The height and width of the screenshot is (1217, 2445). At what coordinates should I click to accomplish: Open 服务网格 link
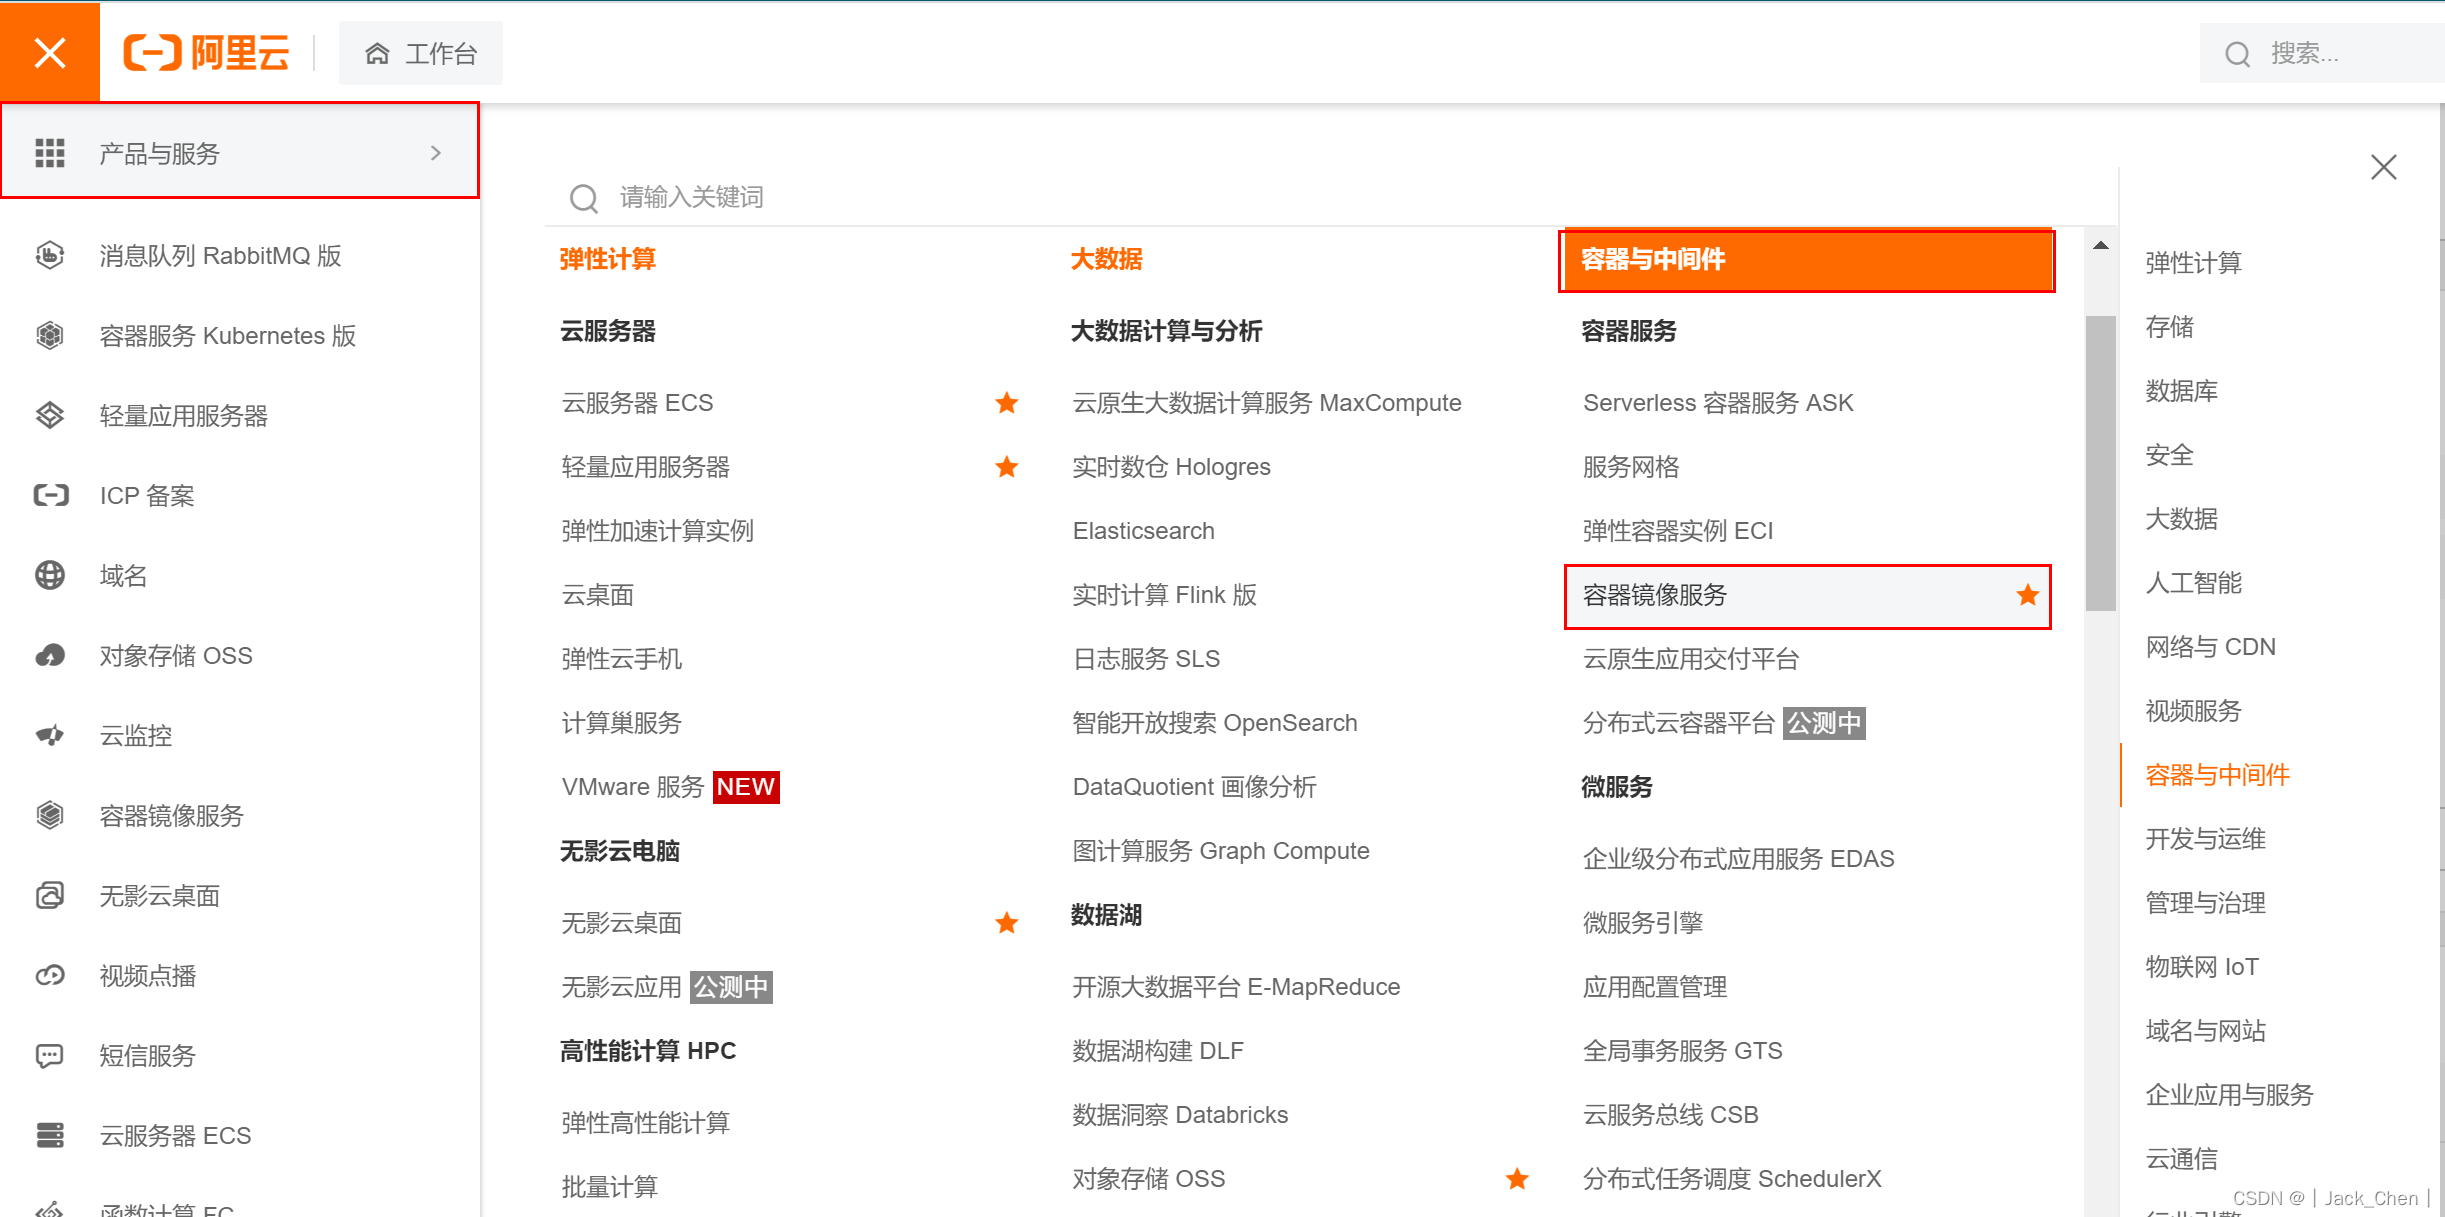point(1630,467)
